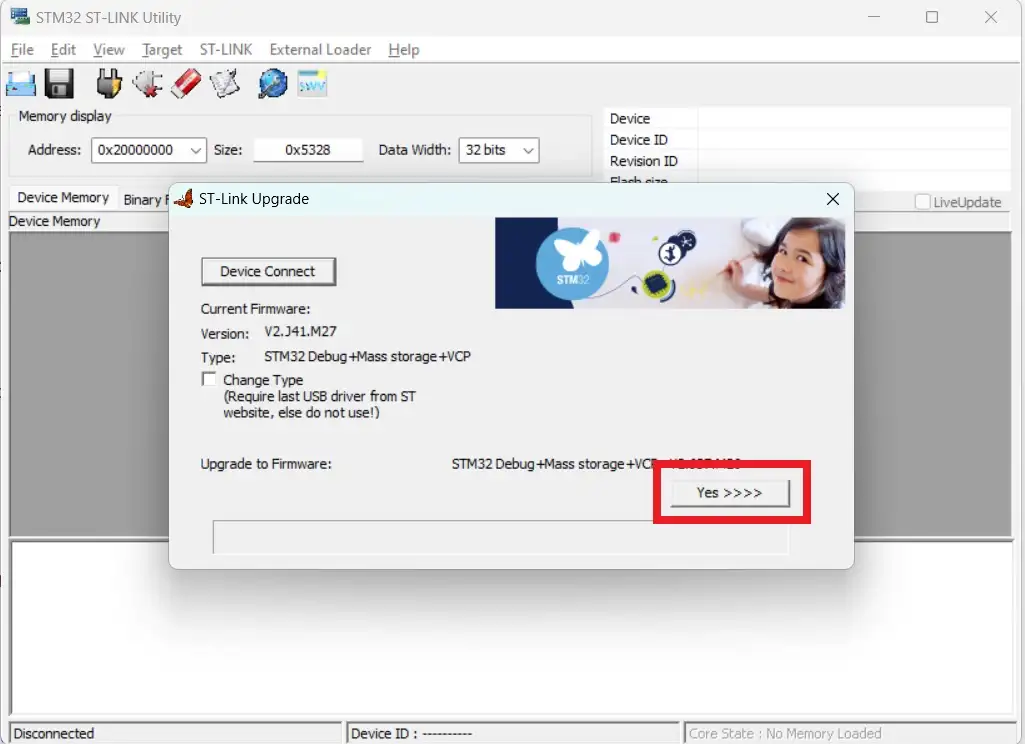Click the Disconnected status bar entry
This screenshot has width=1025, height=744.
coord(175,733)
